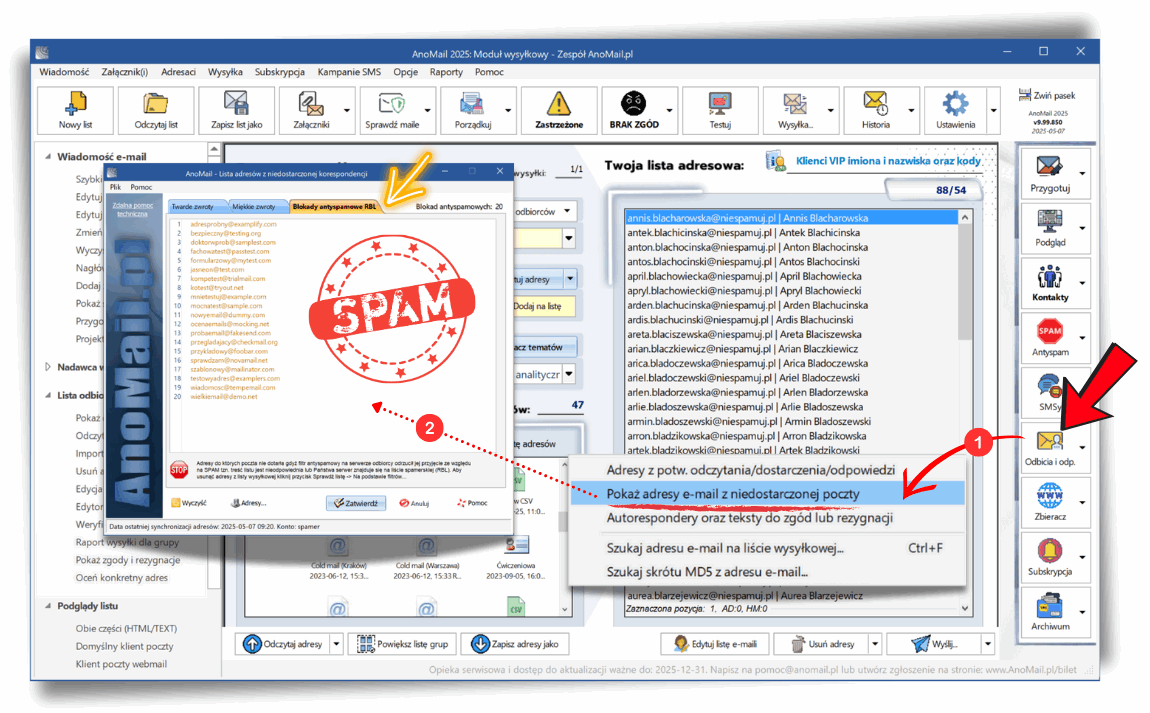1150x713 pixels.
Task: Switch to the Twarde zwroty tab
Action: (x=193, y=207)
